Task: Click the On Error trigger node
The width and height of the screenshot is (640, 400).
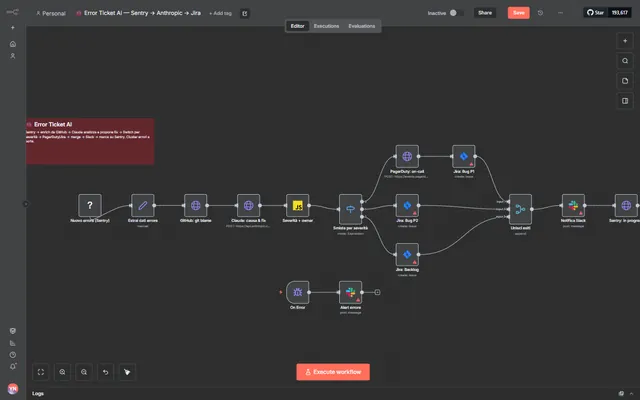Action: pos(298,292)
